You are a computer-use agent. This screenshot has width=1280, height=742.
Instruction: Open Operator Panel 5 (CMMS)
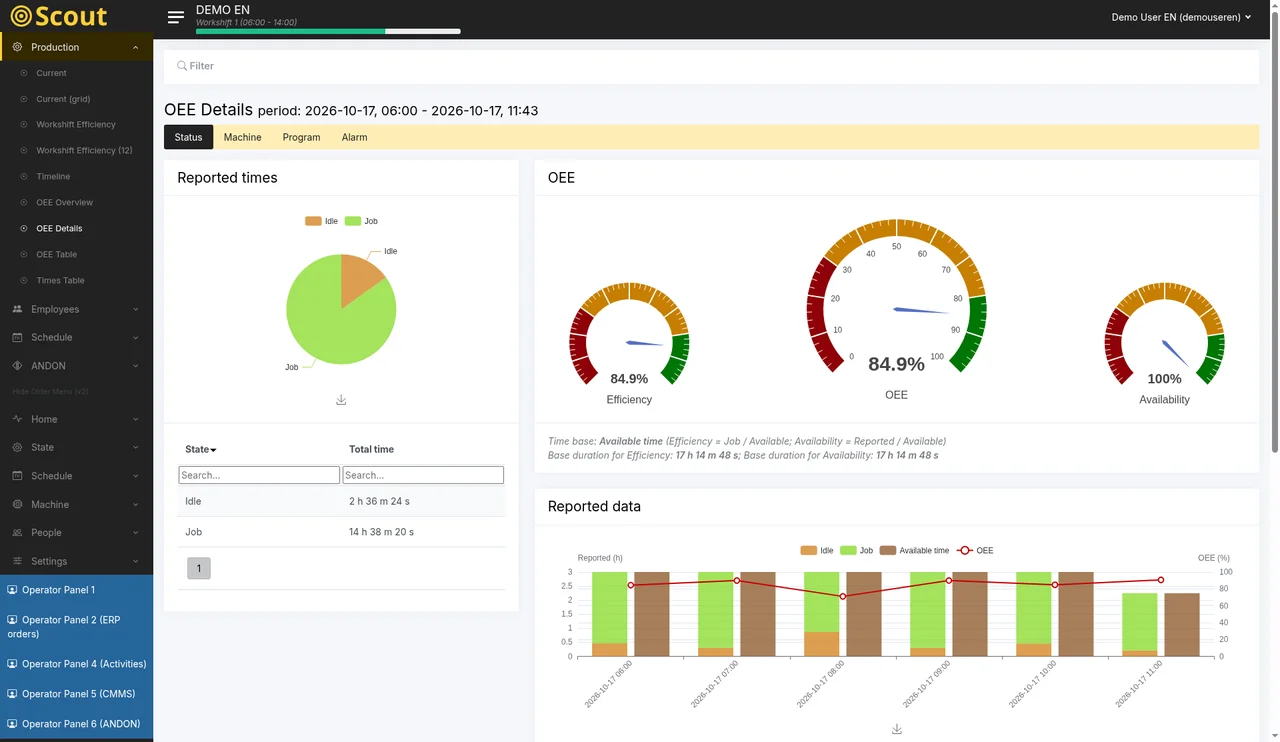coord(76,694)
